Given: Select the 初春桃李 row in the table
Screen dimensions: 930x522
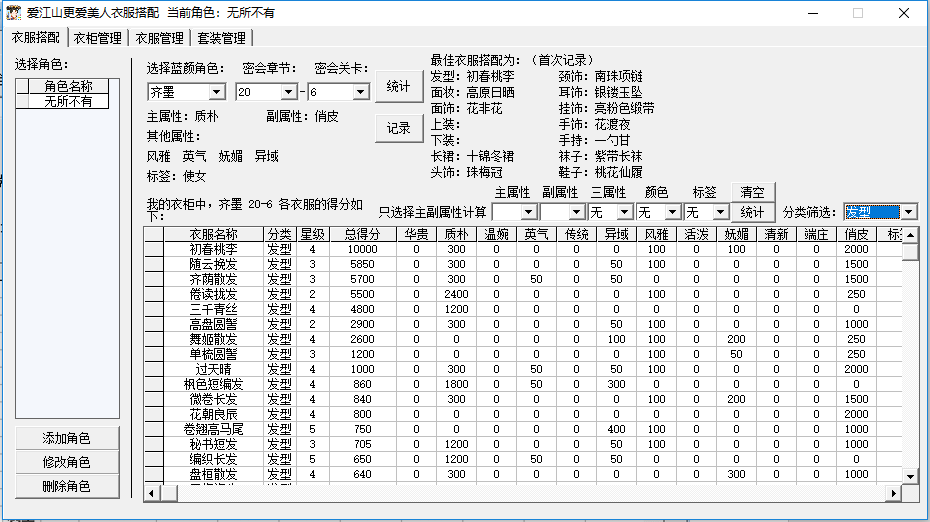Looking at the screenshot, I should click(x=523, y=249).
